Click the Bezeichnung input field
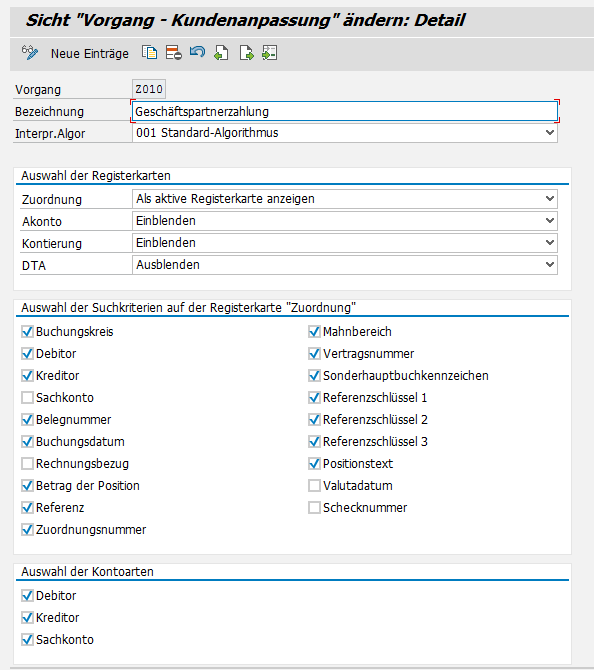Image resolution: width=594 pixels, height=670 pixels. click(x=345, y=112)
